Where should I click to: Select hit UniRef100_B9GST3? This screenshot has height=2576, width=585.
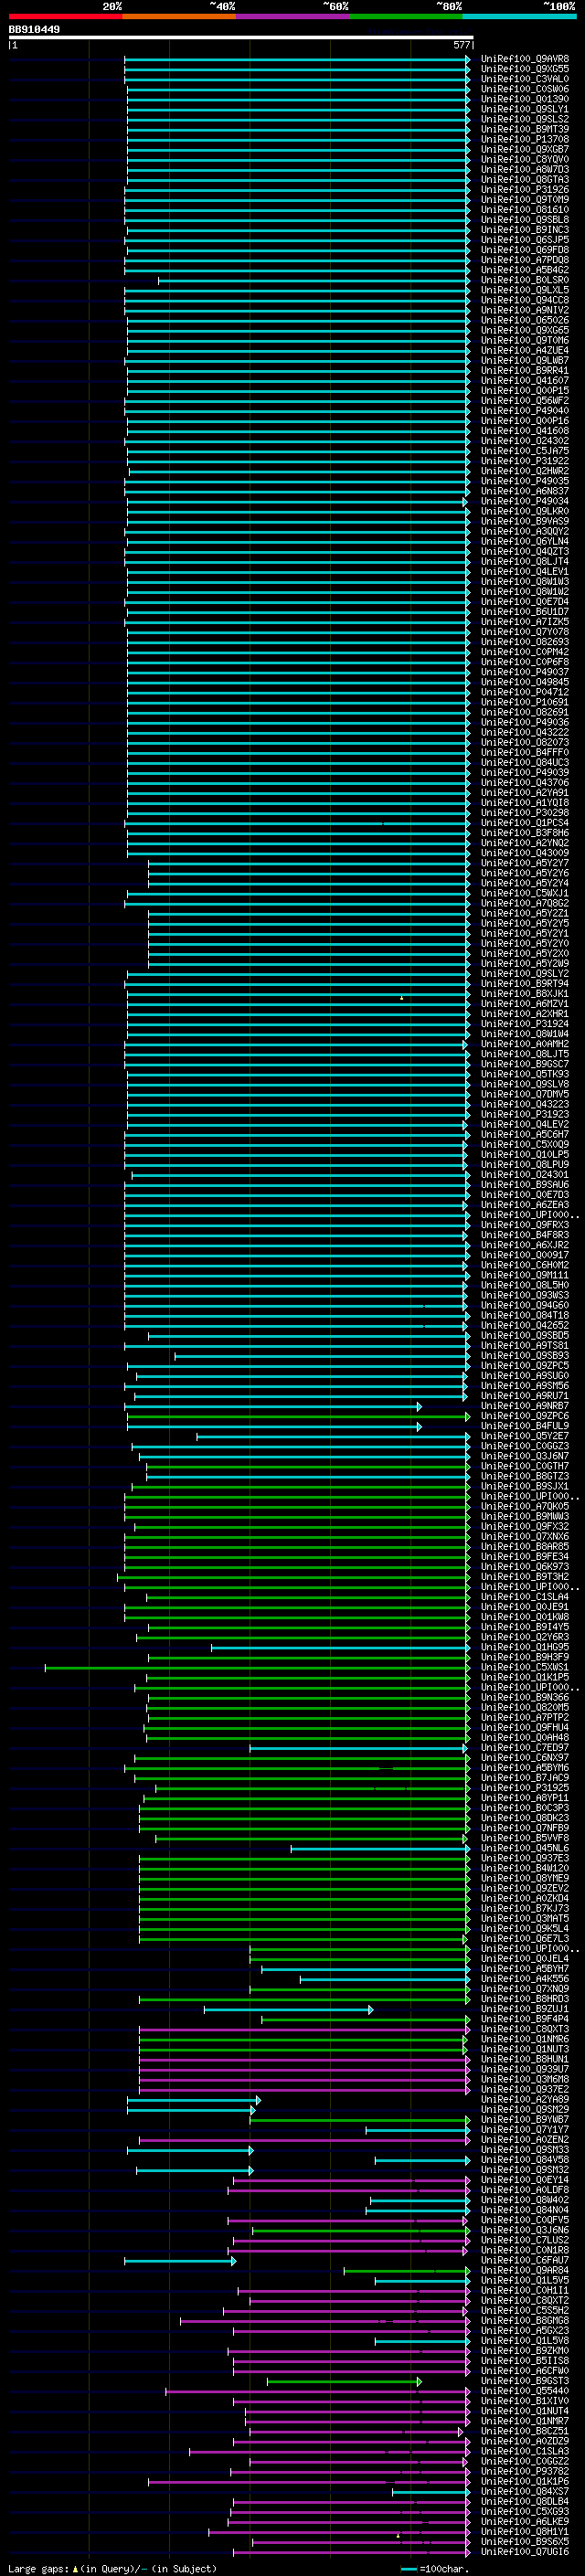coord(525,2381)
